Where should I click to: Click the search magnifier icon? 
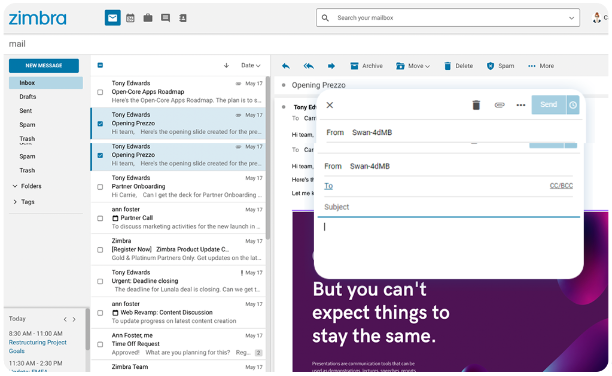point(325,18)
